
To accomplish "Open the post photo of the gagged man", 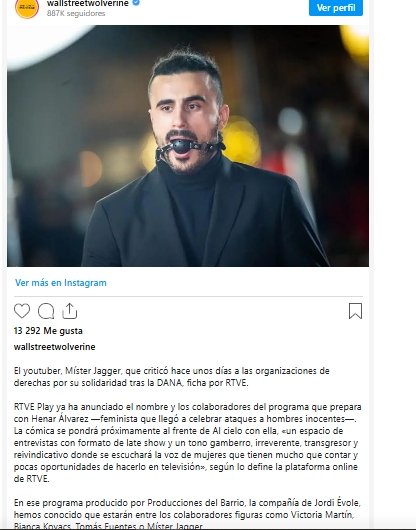I will [x=188, y=146].
